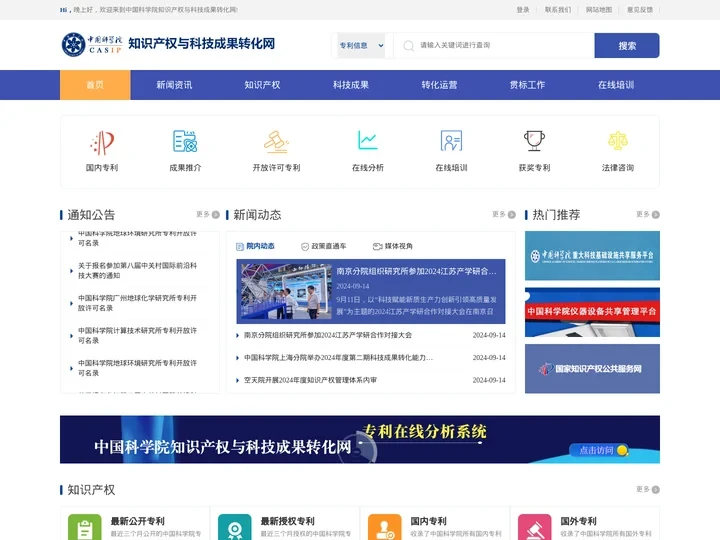Screen dimensions: 720x540
Task: Click the featured headline 南京分院组织研究所参加2024江苏产学研合
Action: click(416, 271)
